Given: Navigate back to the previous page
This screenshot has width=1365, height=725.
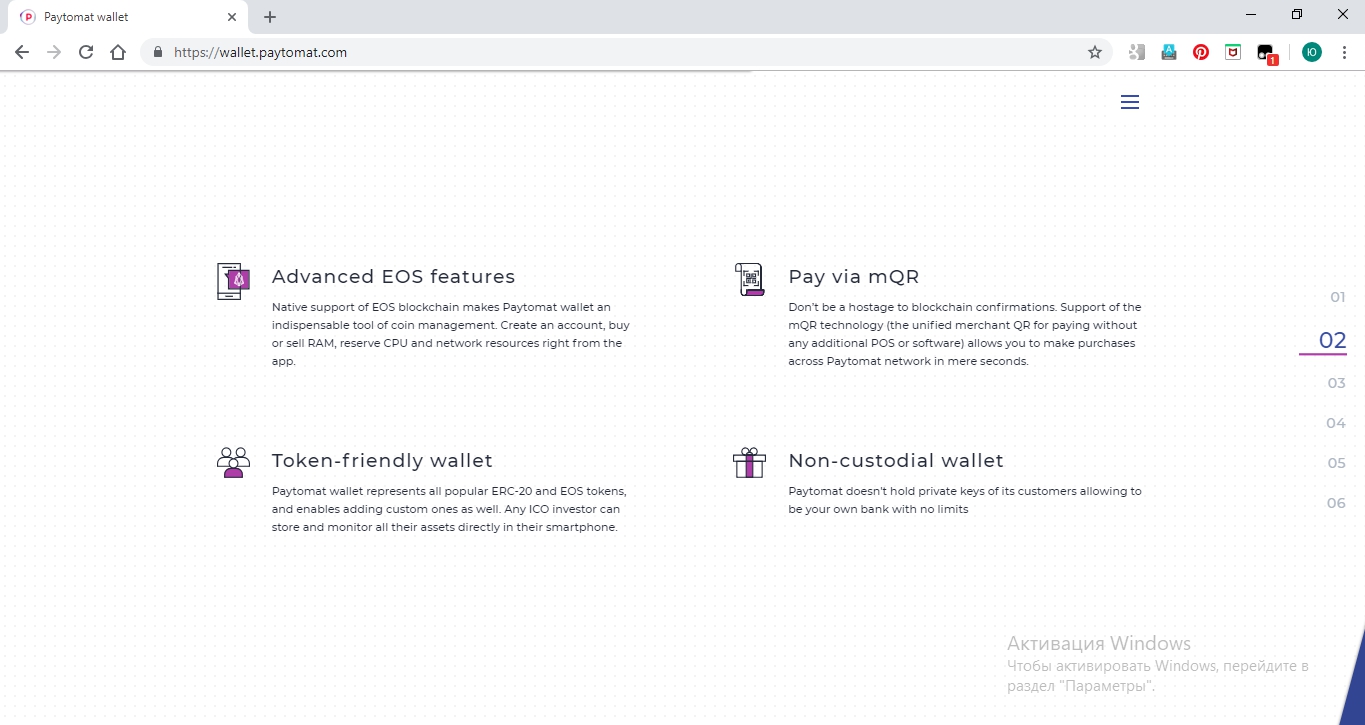Looking at the screenshot, I should pos(22,52).
